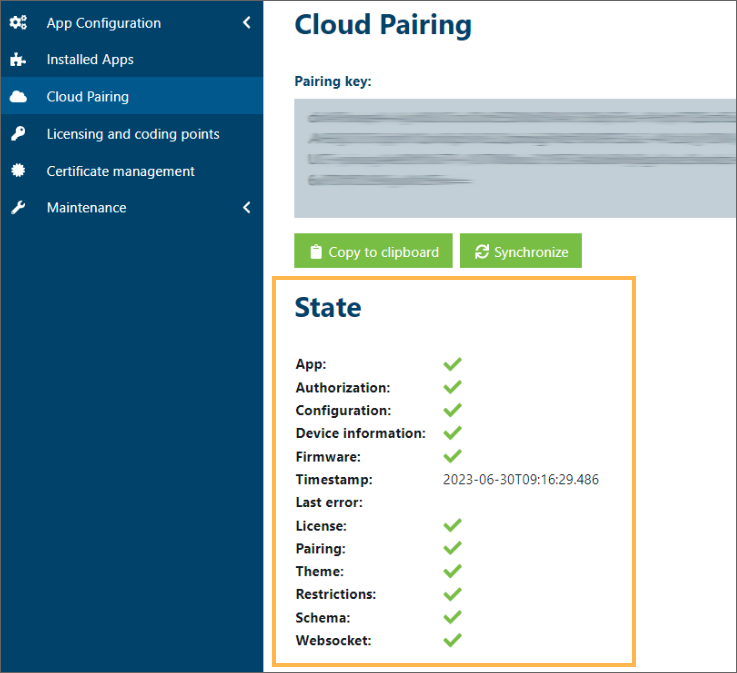Click the 'Firmware:' label

tap(328, 457)
